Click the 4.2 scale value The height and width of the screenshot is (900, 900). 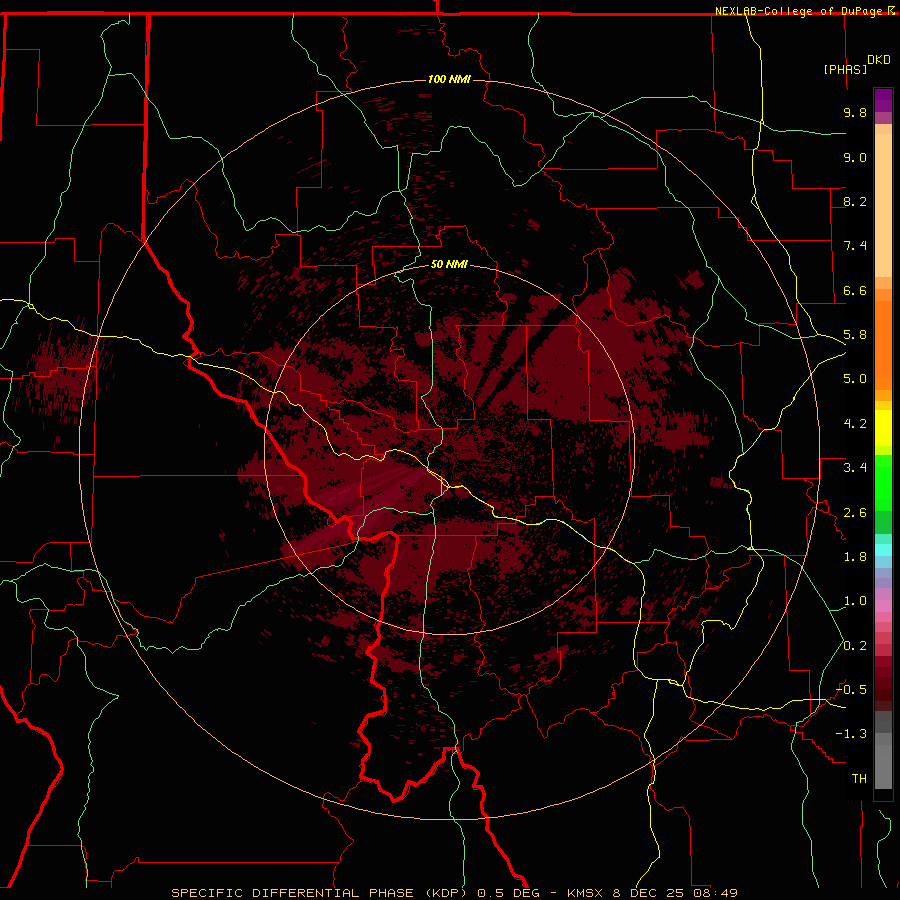click(x=855, y=424)
